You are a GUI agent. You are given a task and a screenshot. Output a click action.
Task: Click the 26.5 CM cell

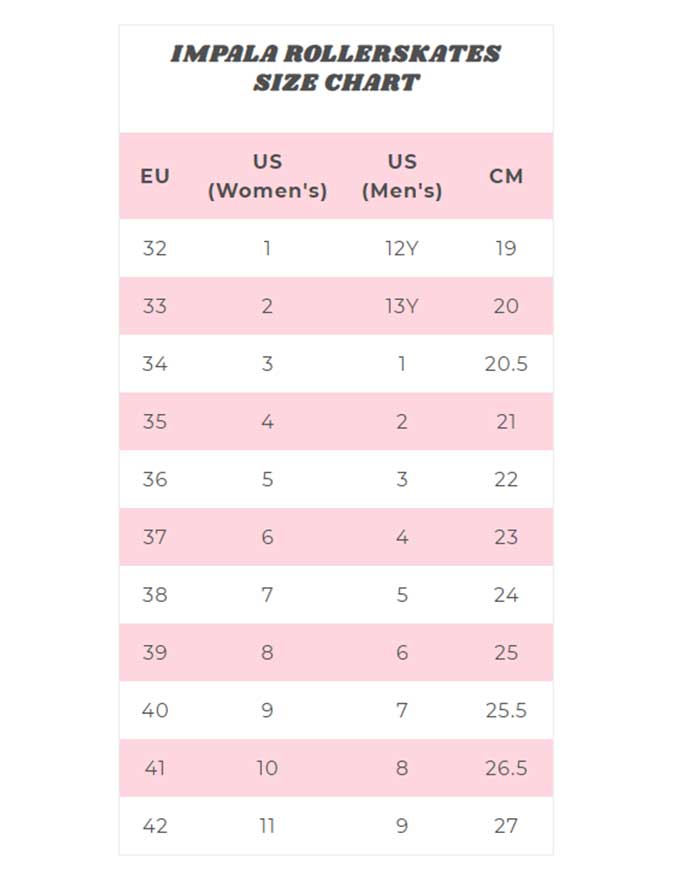coord(506,768)
